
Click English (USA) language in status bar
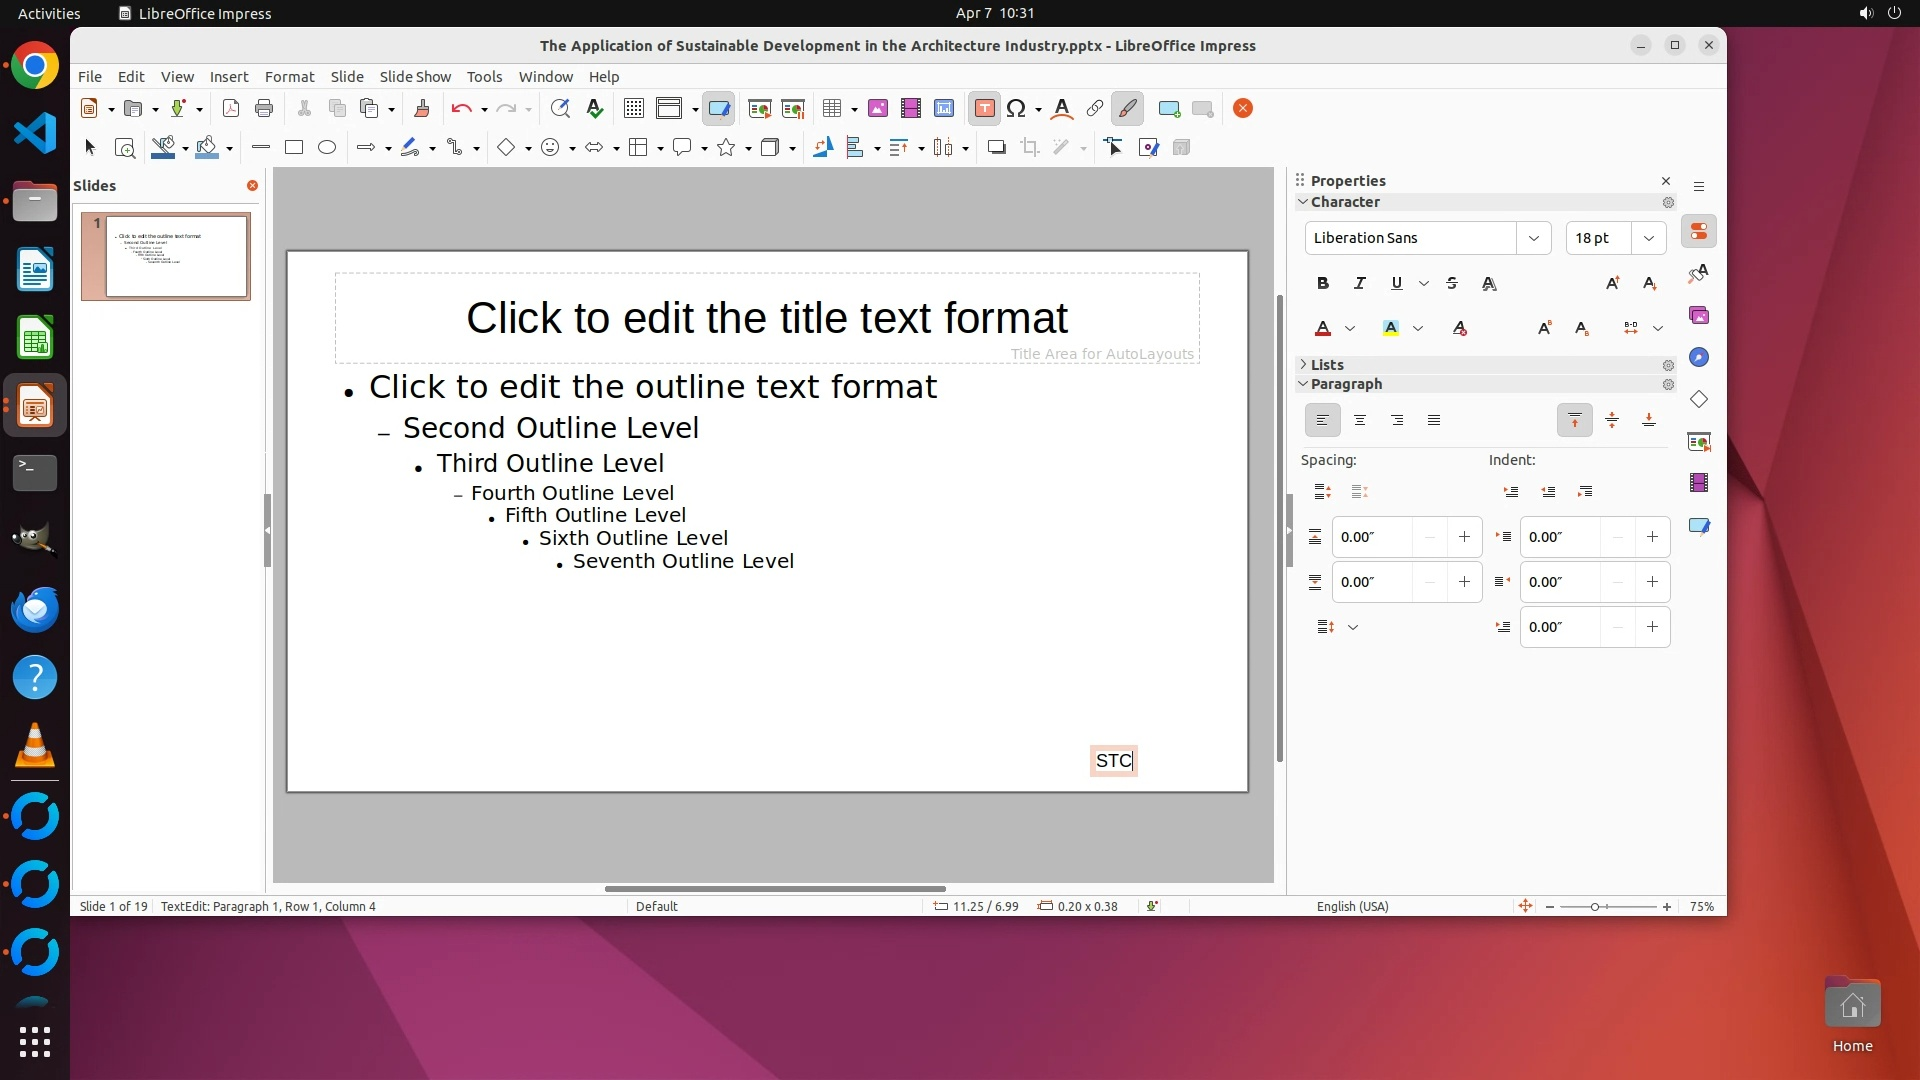[x=1352, y=907]
